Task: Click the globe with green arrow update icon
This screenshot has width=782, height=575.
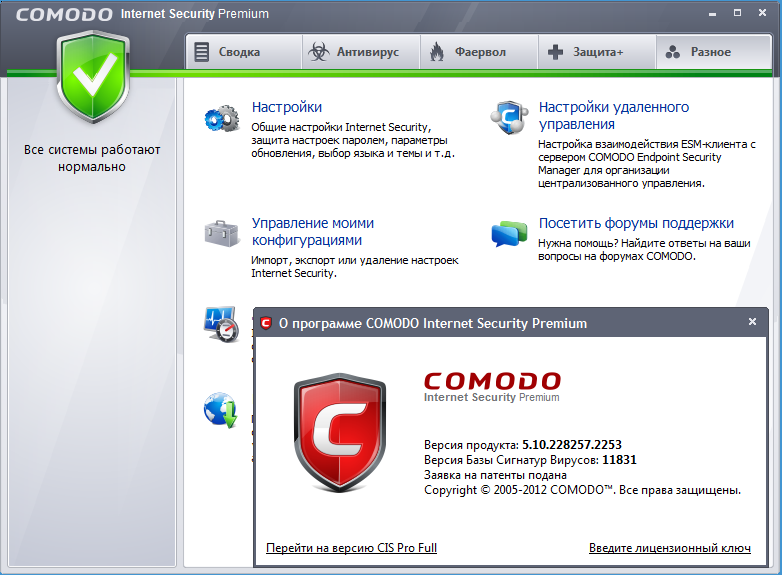Action: click(x=220, y=410)
